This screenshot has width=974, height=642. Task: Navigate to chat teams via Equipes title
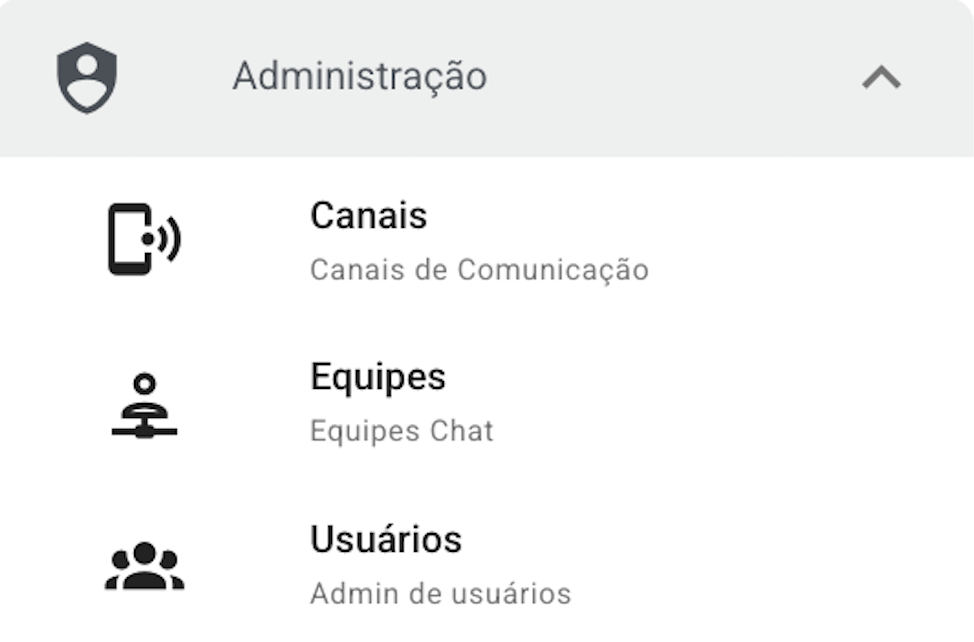377,377
